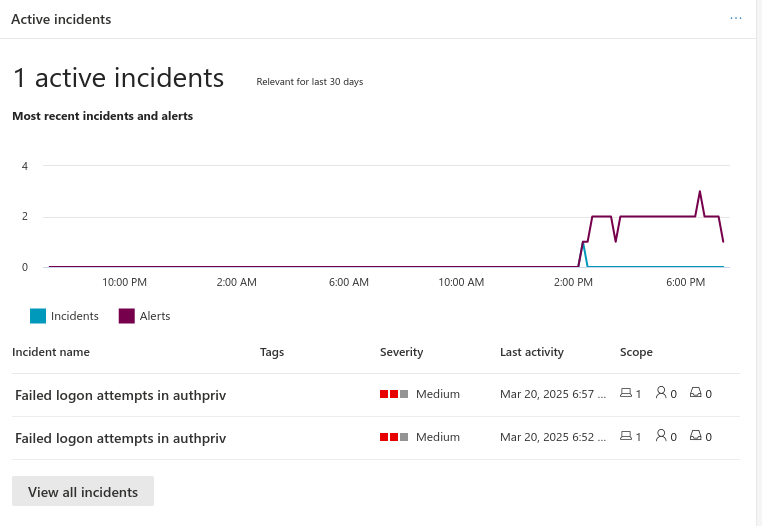Select the Tags column header
The height and width of the screenshot is (526, 762).
point(272,352)
